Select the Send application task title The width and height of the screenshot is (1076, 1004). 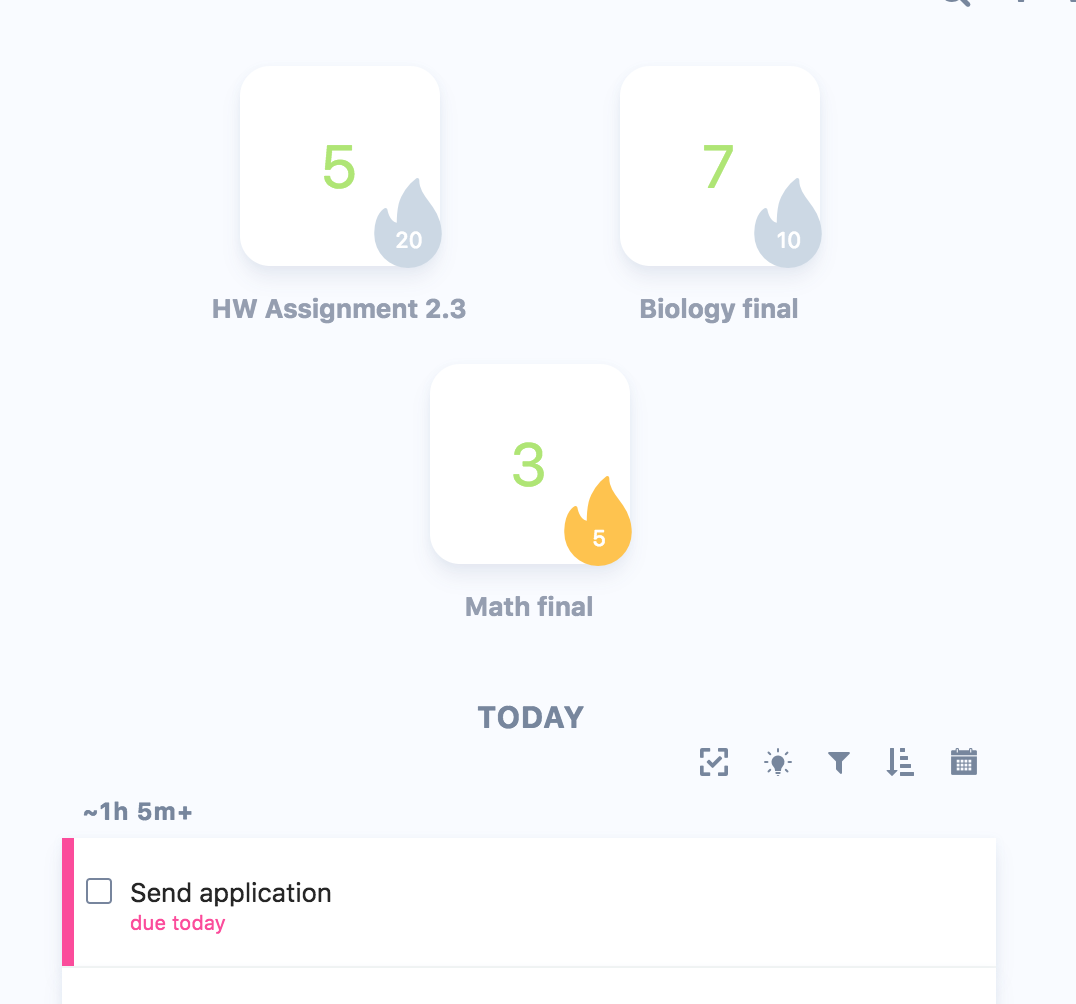point(231,893)
